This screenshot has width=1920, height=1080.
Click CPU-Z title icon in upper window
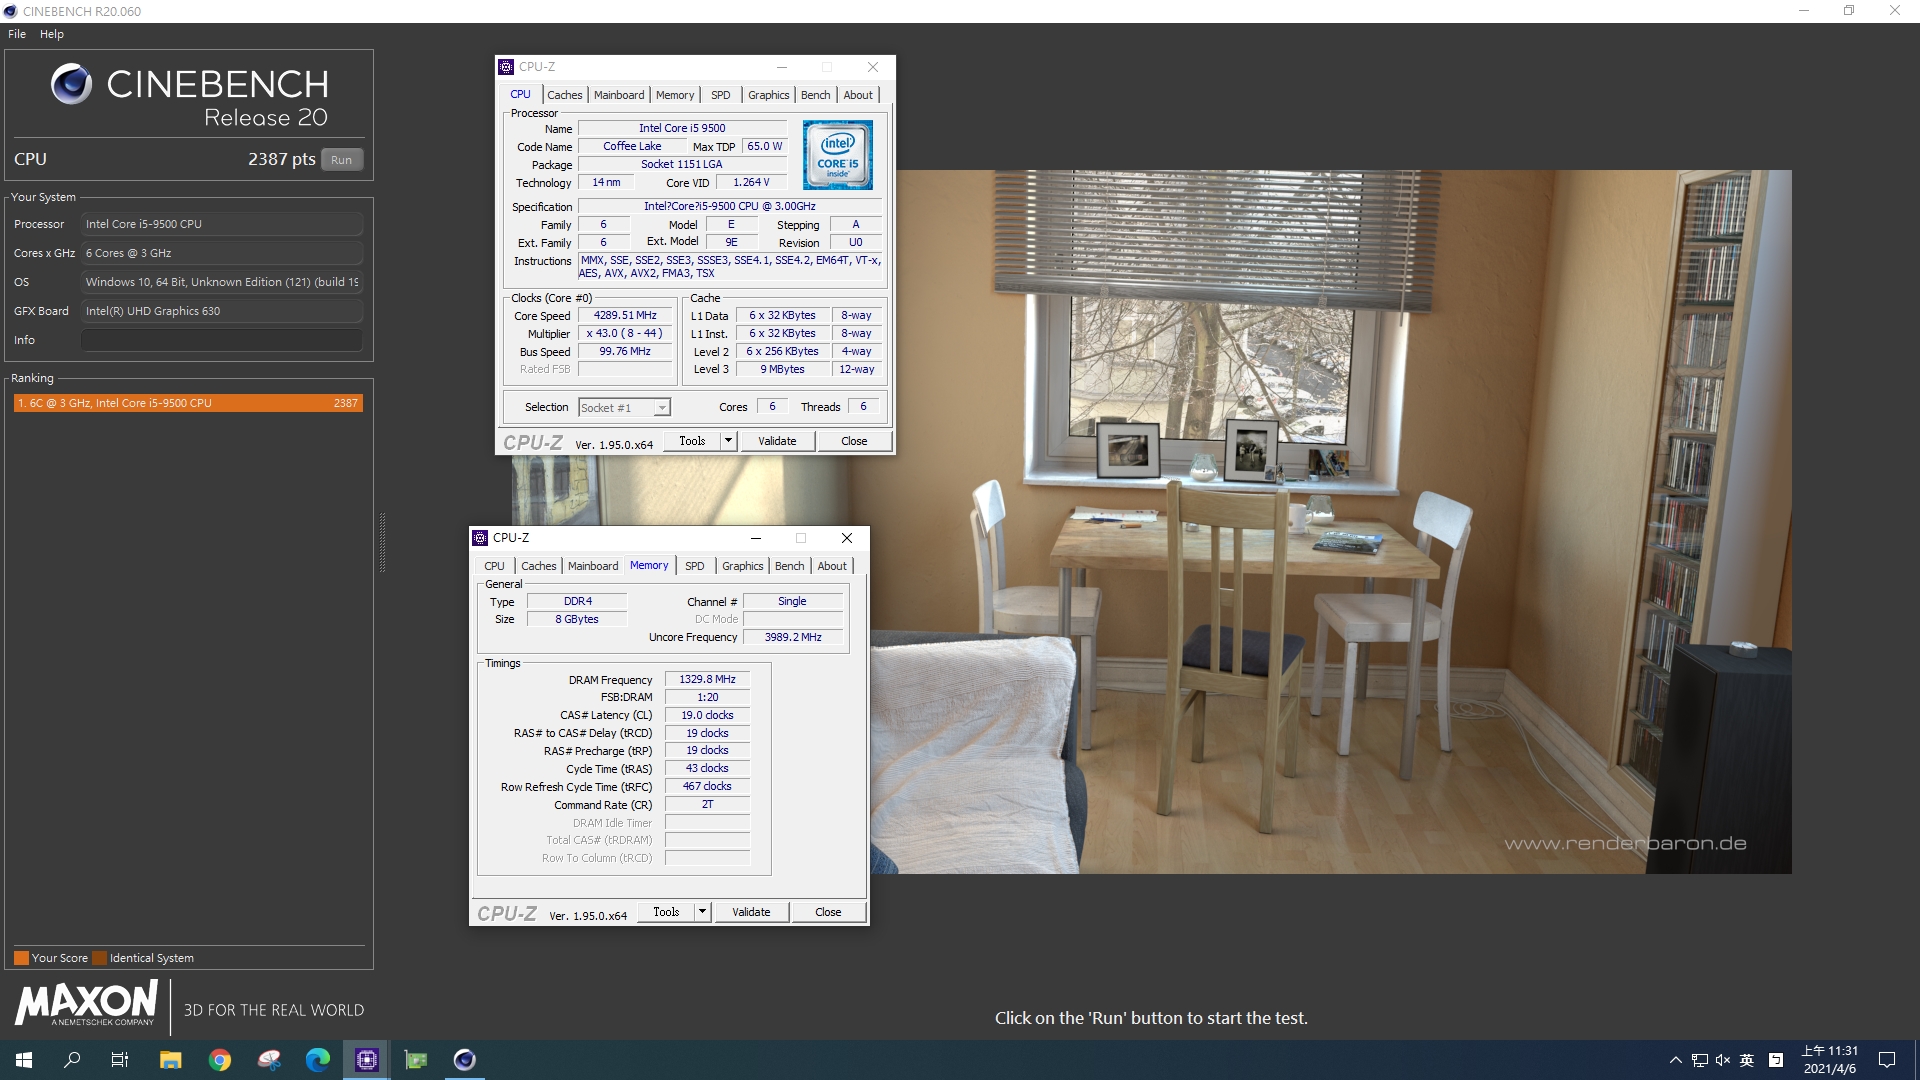click(506, 67)
